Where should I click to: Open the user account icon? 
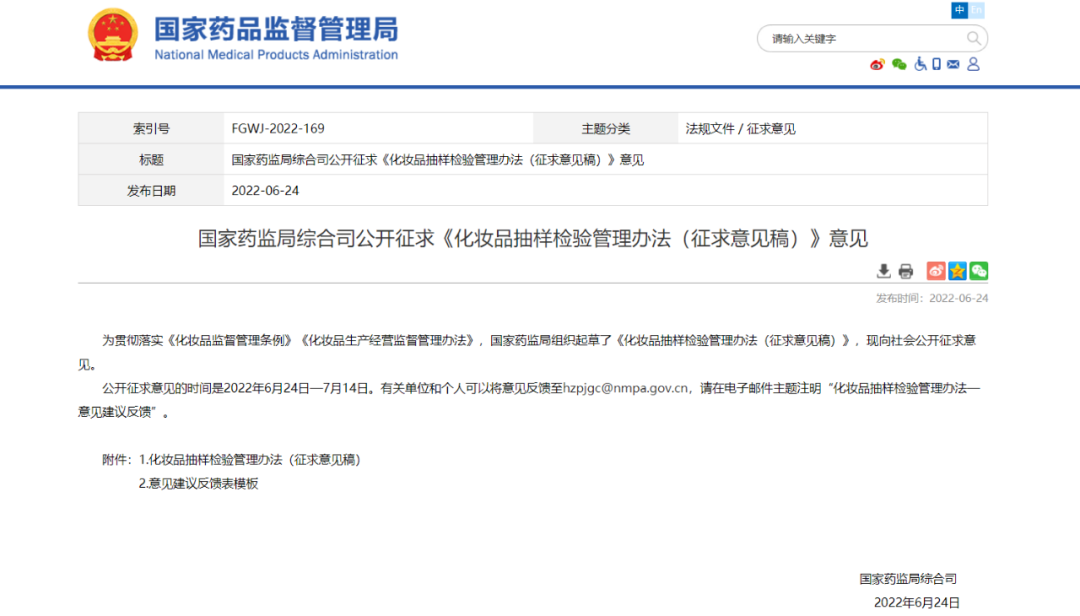[x=973, y=65]
